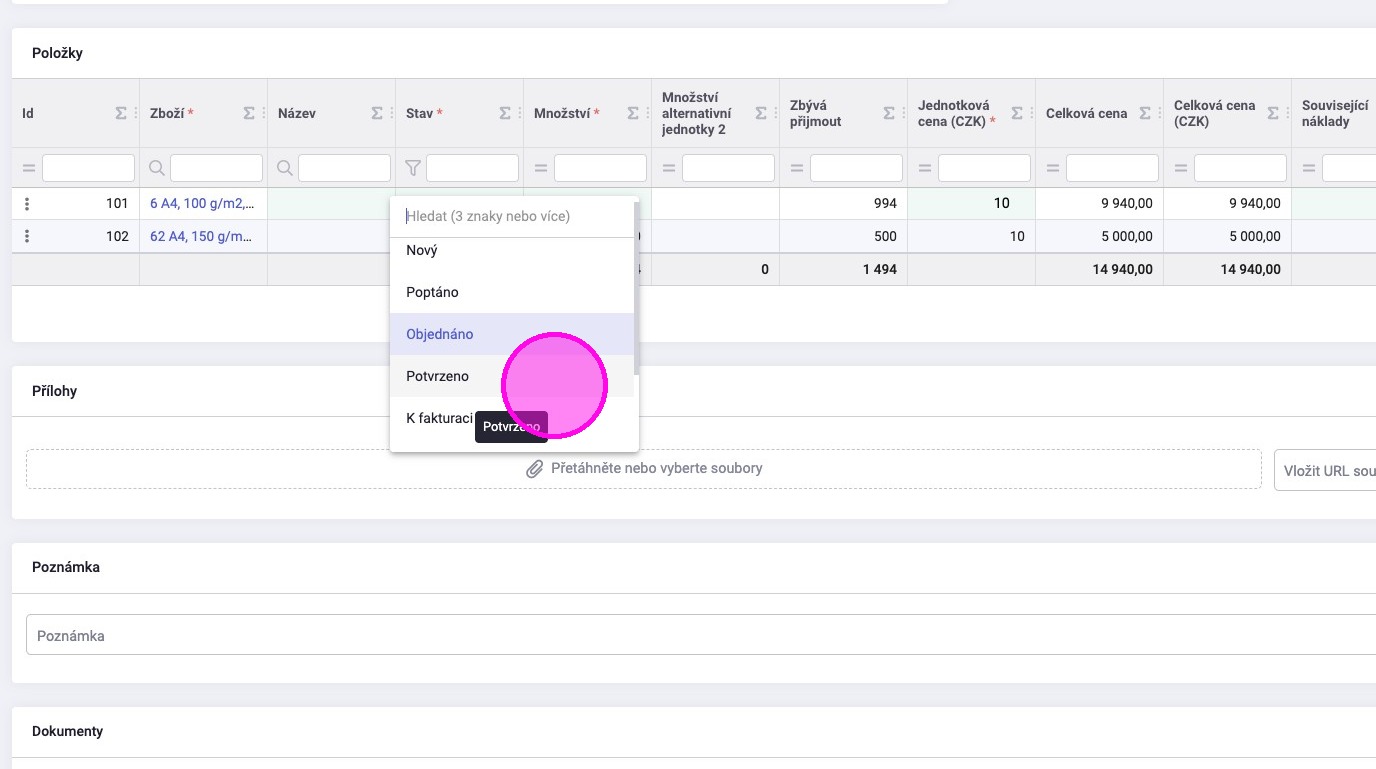The width and height of the screenshot is (1376, 769).
Task: Click the magnifier icon in Název filter
Action: 284,168
